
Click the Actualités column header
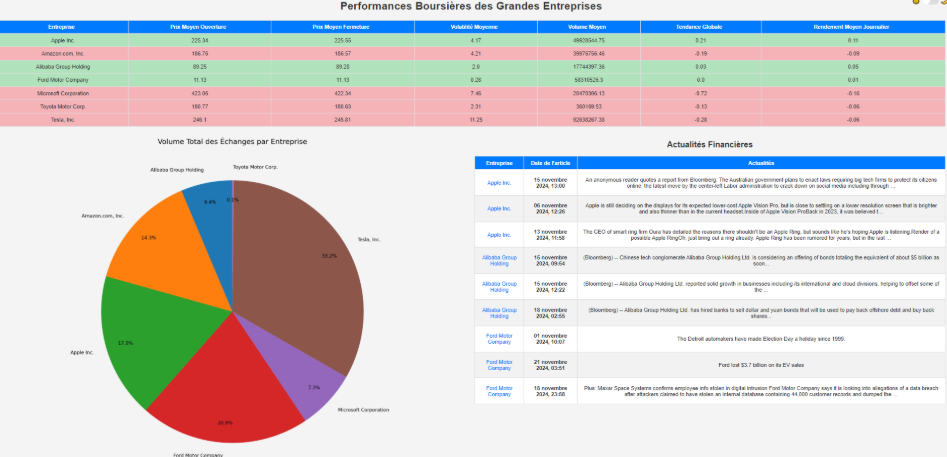(x=760, y=163)
